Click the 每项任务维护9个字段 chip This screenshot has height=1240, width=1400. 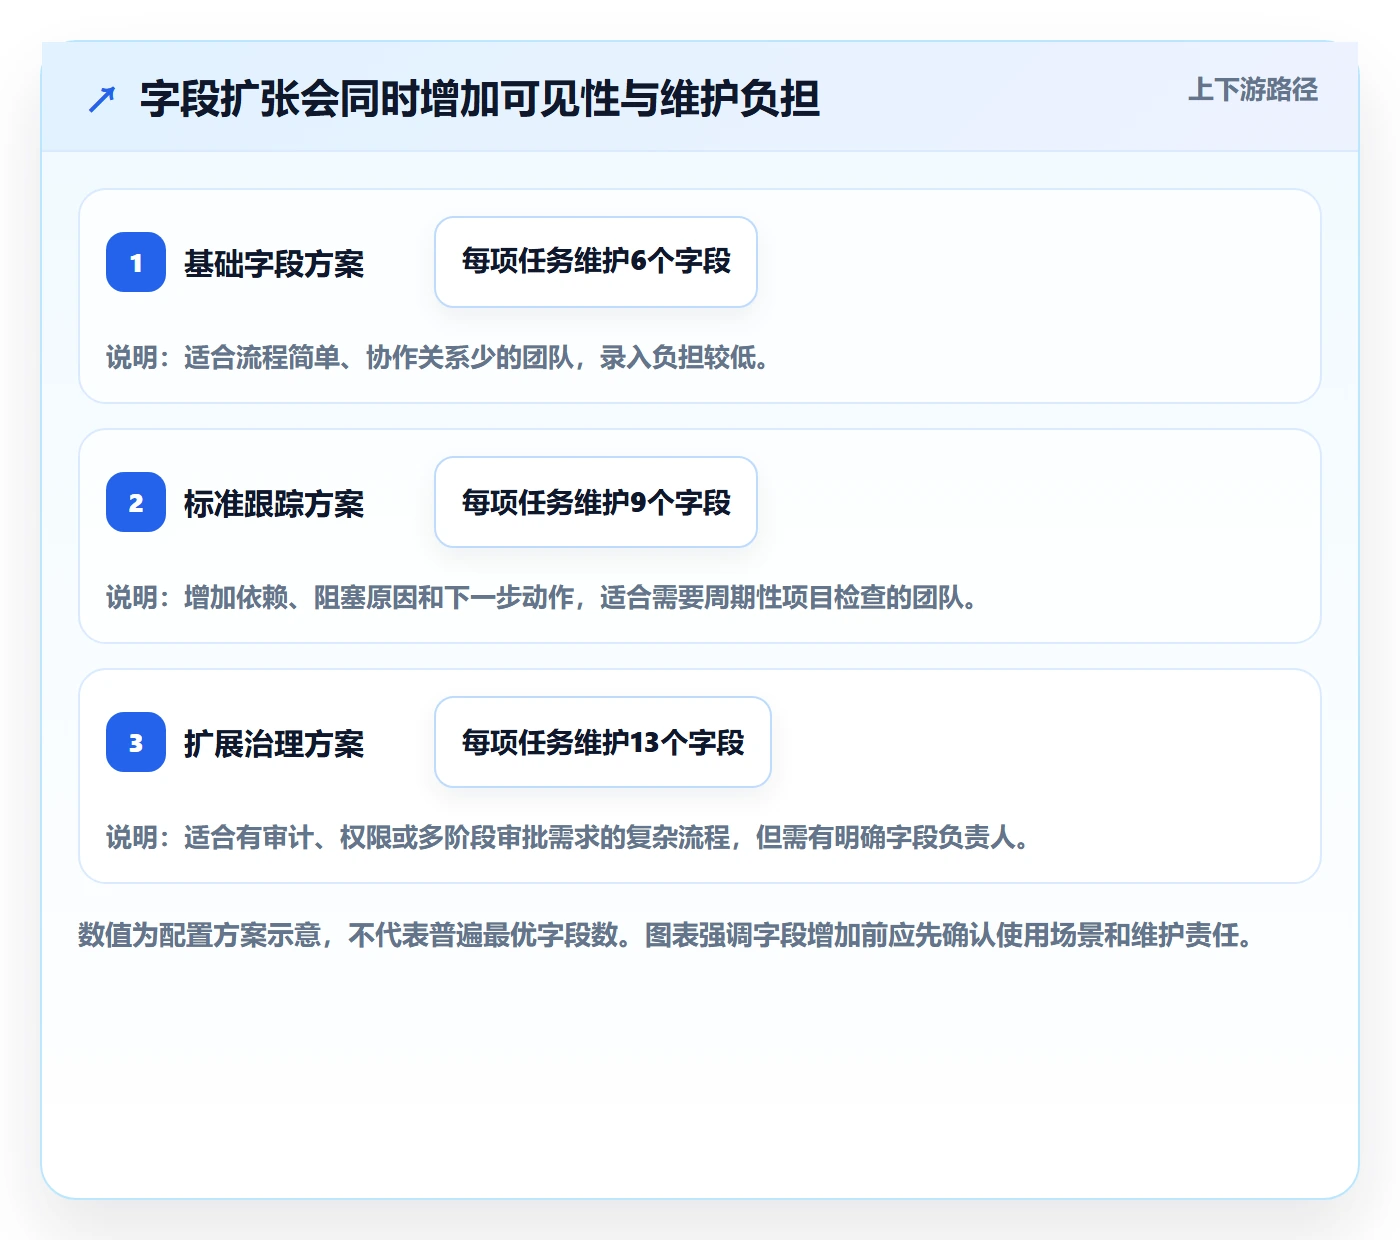coord(596,502)
